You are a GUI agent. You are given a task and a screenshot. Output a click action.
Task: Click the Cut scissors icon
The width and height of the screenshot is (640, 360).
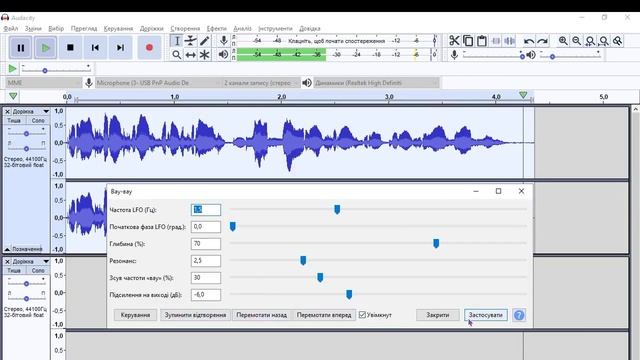pyautogui.click(x=454, y=41)
